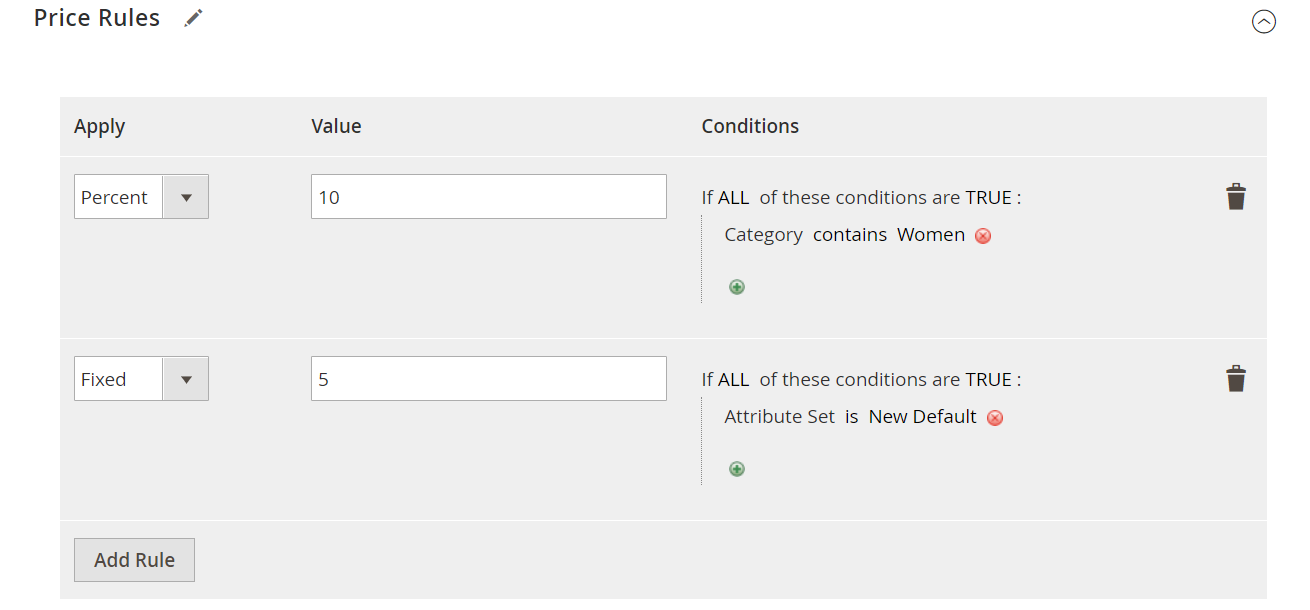Open the Percent apply dropdown
Image resolution: width=1310 pixels, height=610 pixels.
tap(141, 197)
